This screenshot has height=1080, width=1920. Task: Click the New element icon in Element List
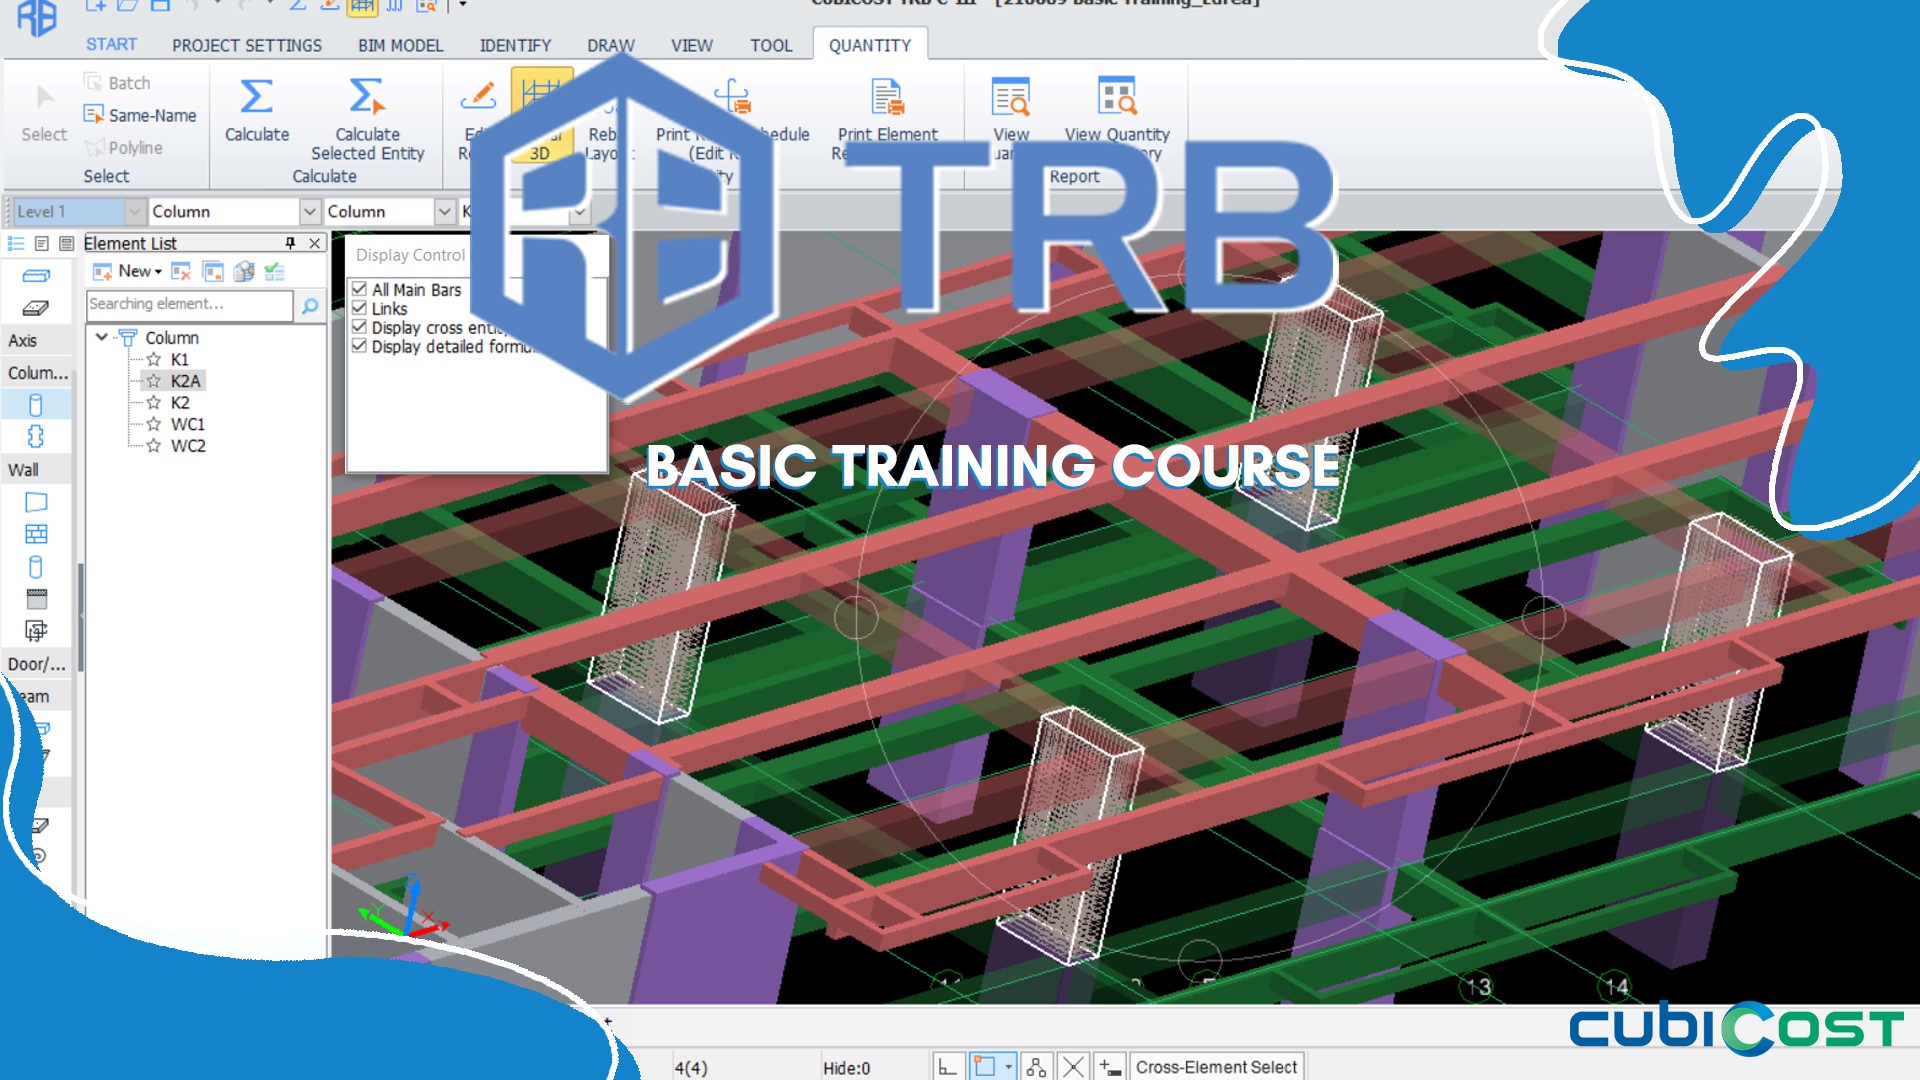pyautogui.click(x=101, y=271)
